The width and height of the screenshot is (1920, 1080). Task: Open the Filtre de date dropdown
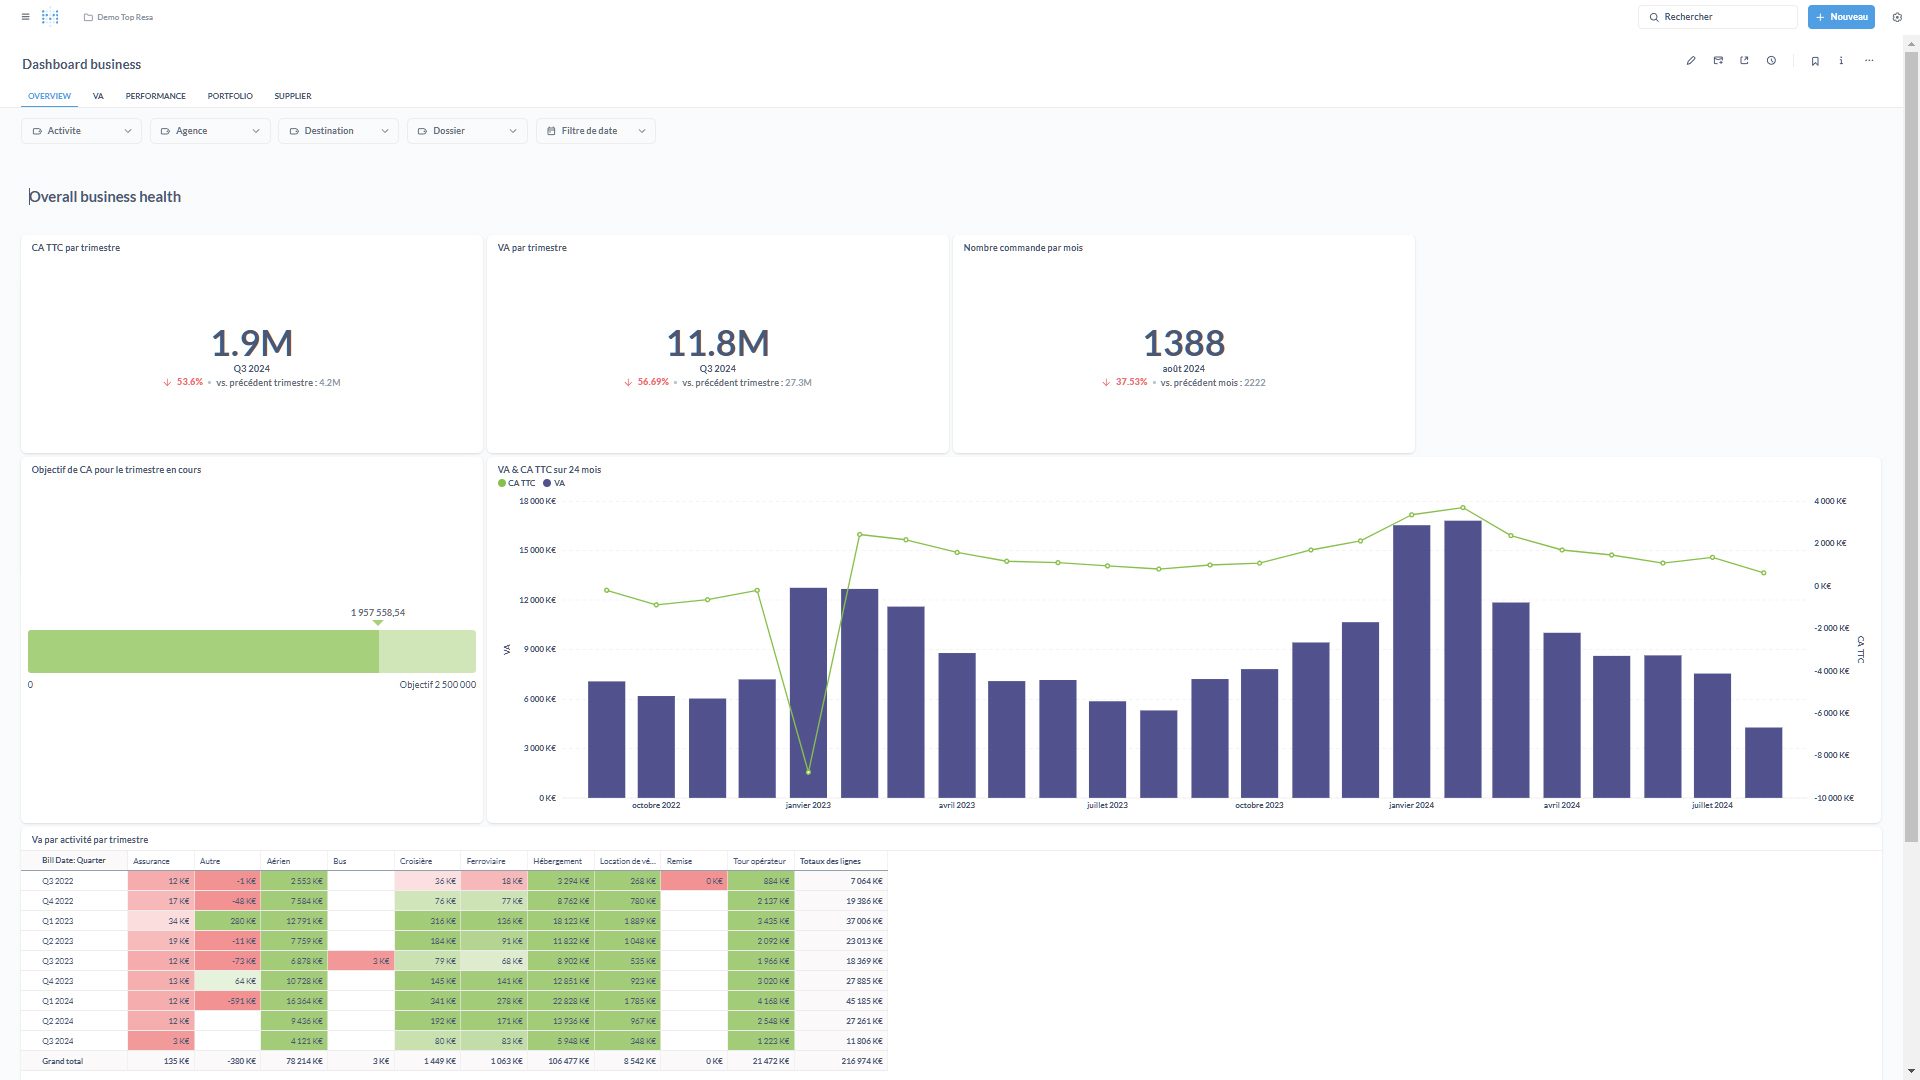(x=596, y=131)
